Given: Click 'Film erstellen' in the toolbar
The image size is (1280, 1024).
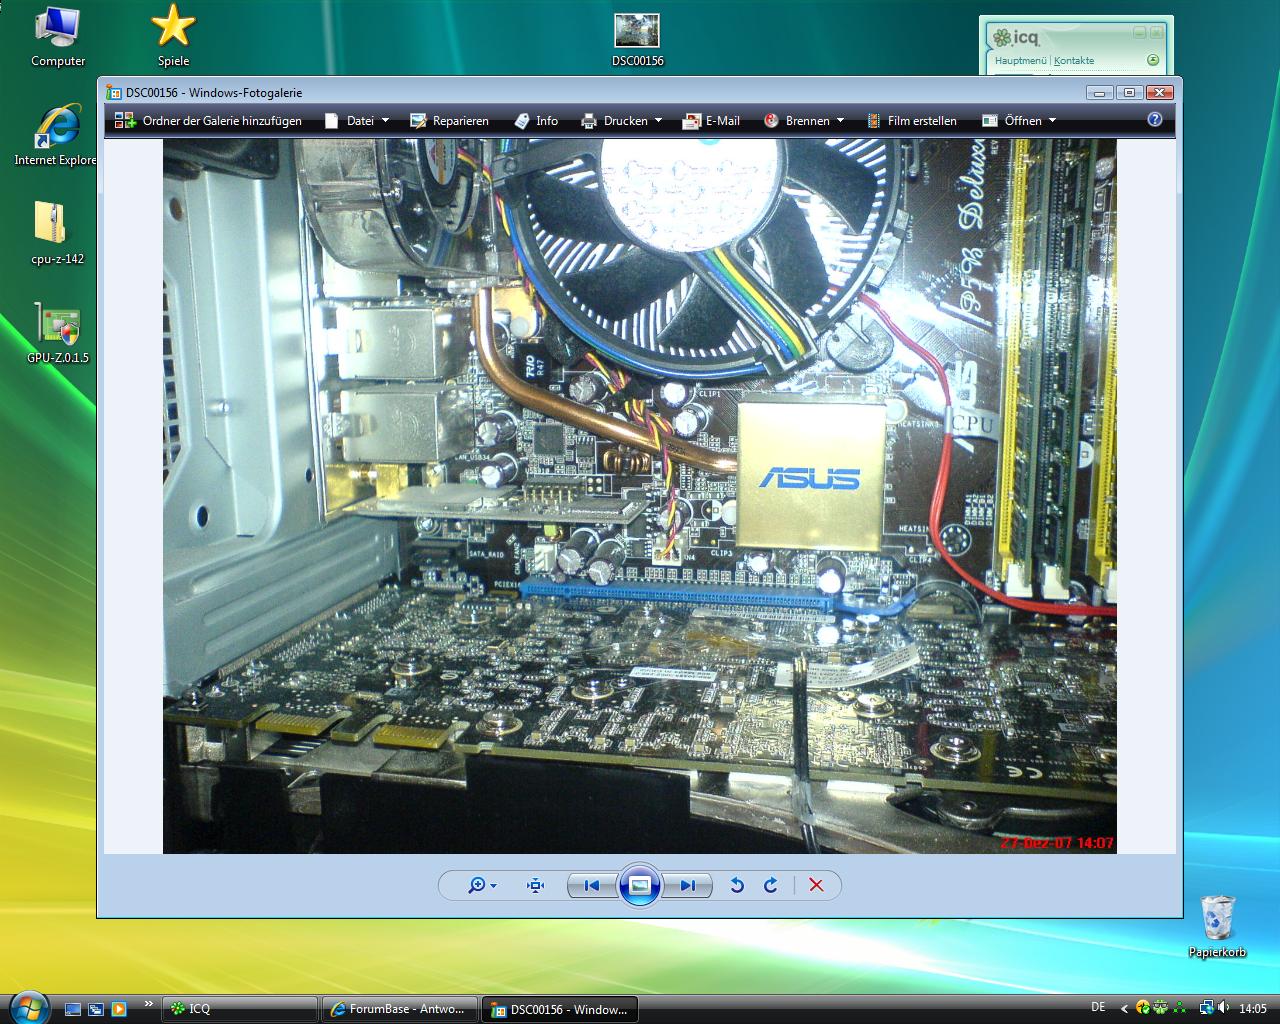Looking at the screenshot, I should [911, 120].
